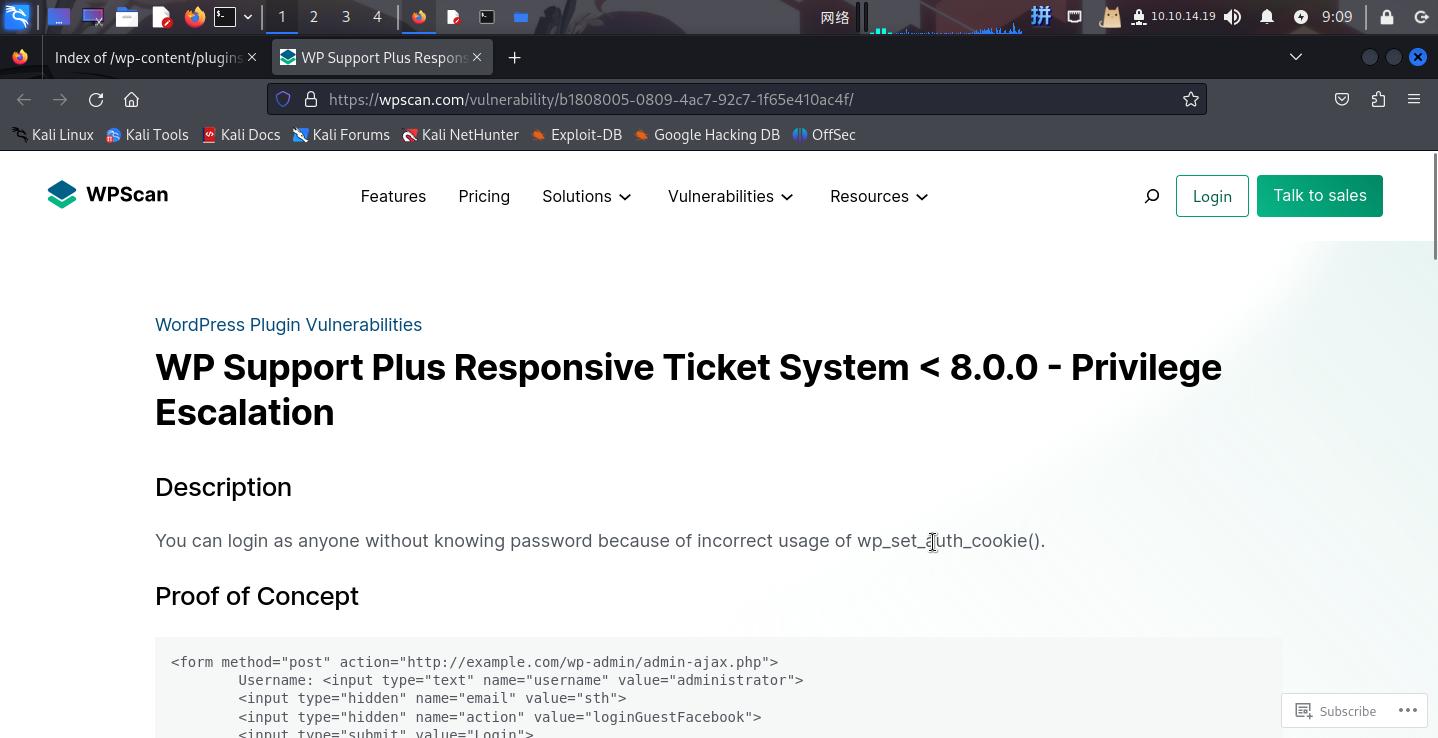This screenshot has height=738, width=1438.
Task: Bookmark this page with the star
Action: (x=1191, y=99)
